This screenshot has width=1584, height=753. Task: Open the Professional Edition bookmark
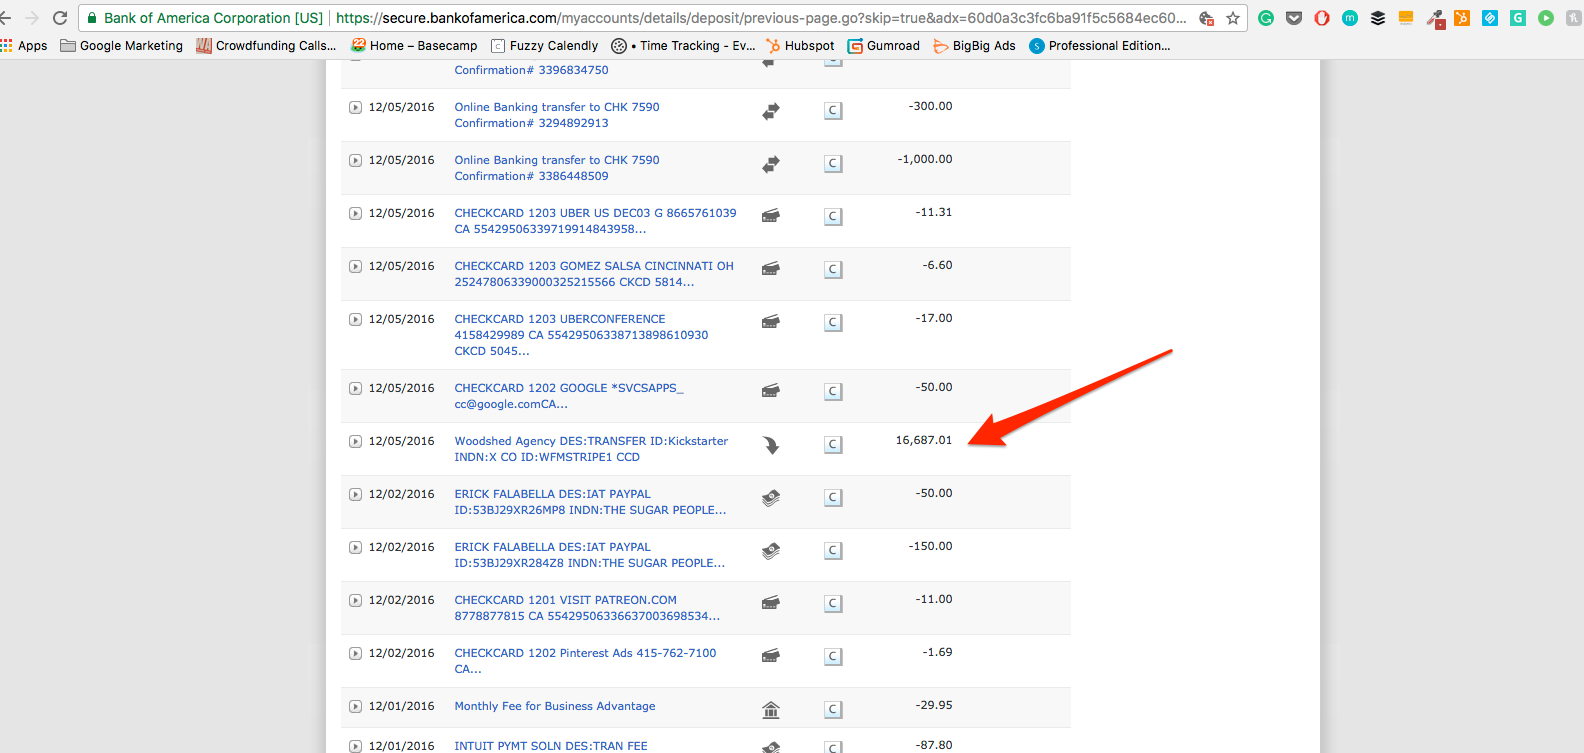1100,46
